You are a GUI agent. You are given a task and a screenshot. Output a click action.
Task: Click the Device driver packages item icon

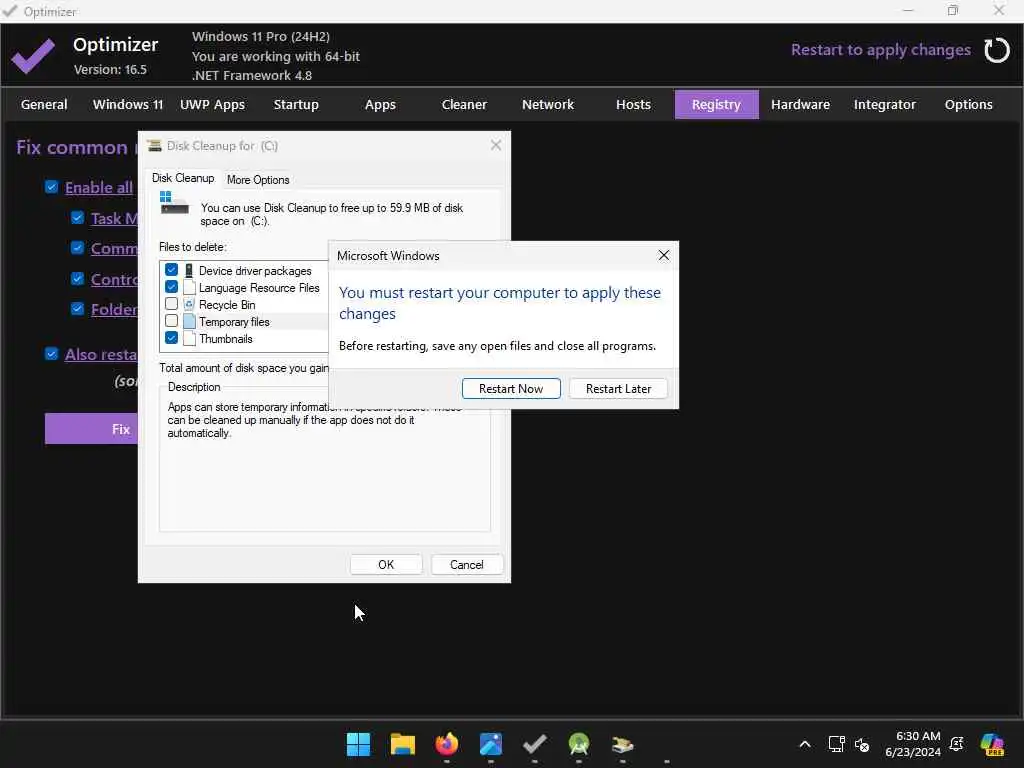pos(189,270)
